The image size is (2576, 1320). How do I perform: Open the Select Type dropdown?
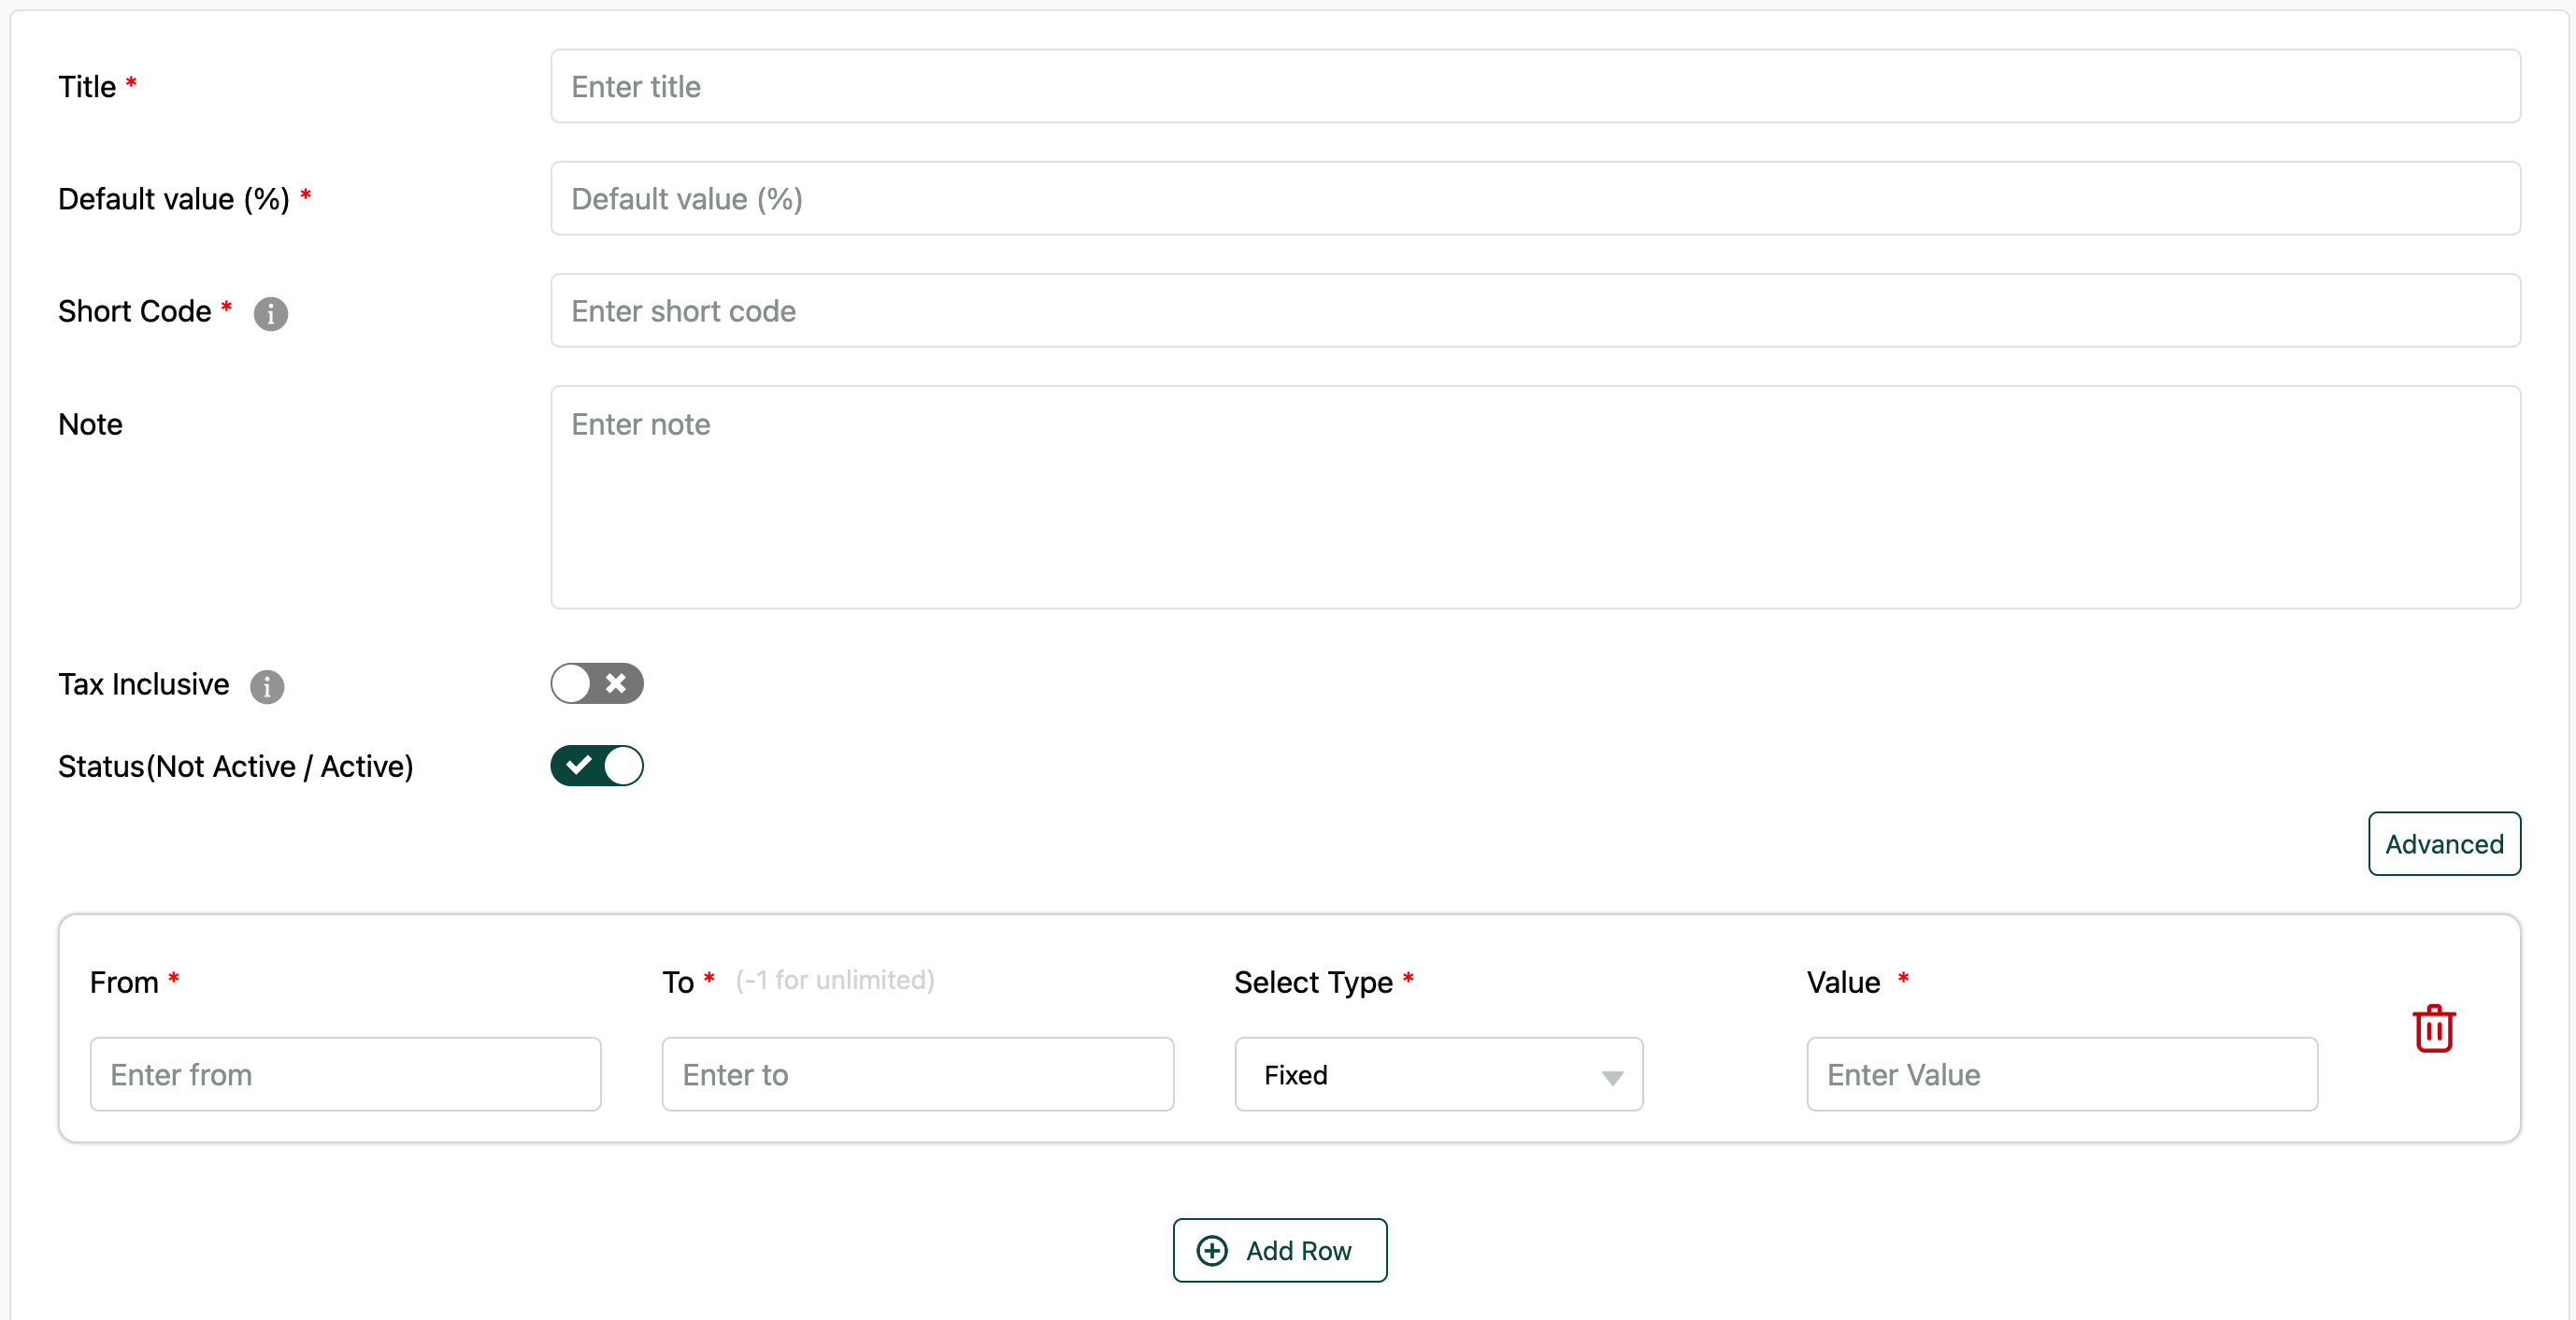pos(1438,1075)
